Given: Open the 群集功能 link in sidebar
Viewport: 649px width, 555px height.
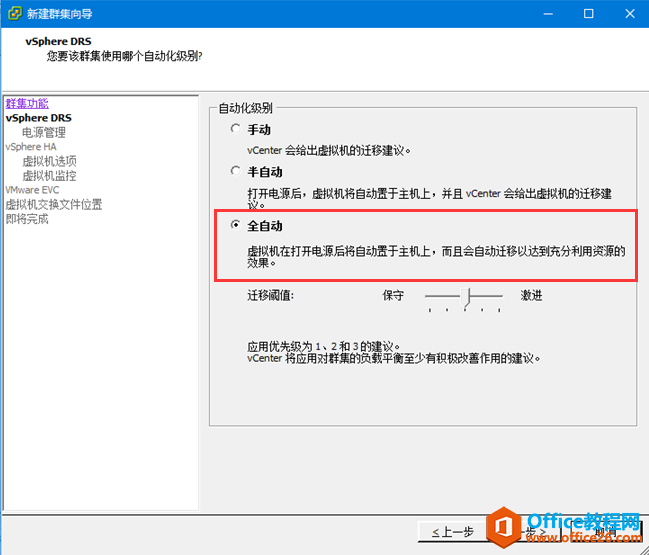Looking at the screenshot, I should pos(27,103).
